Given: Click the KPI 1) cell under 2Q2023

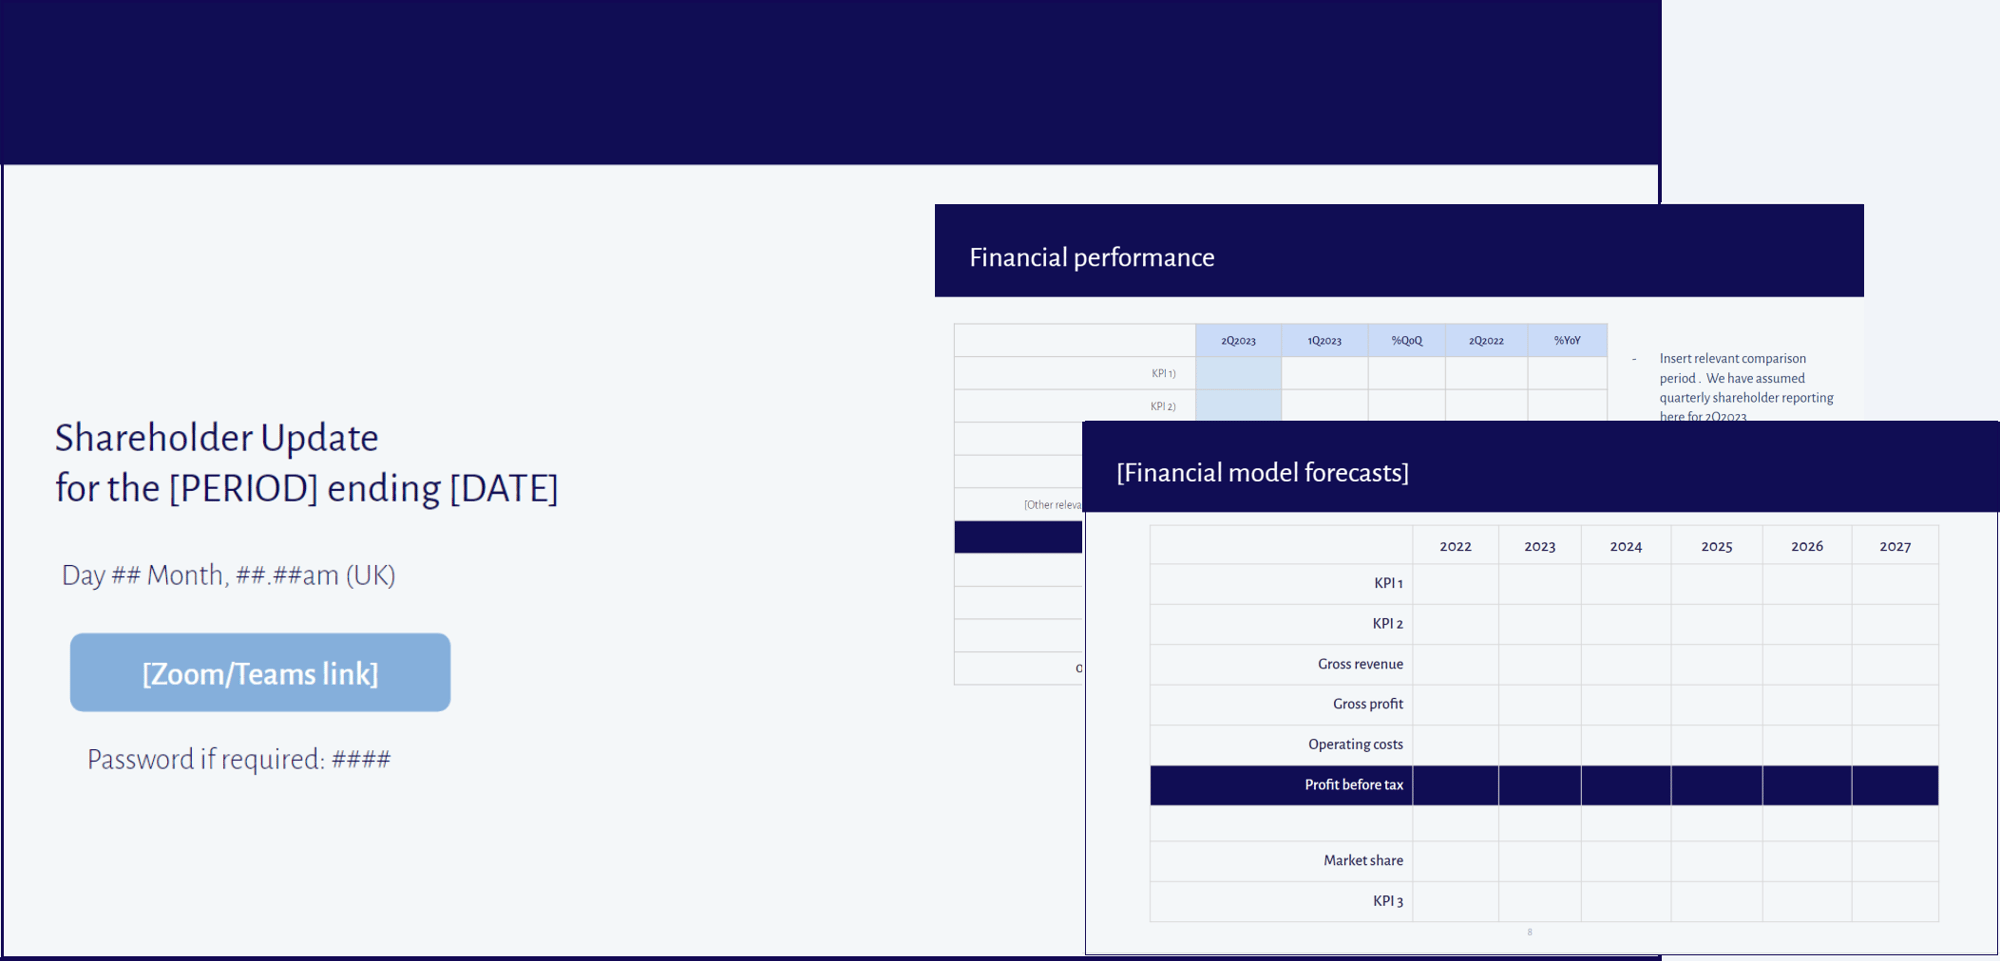Looking at the screenshot, I should click(x=1238, y=373).
